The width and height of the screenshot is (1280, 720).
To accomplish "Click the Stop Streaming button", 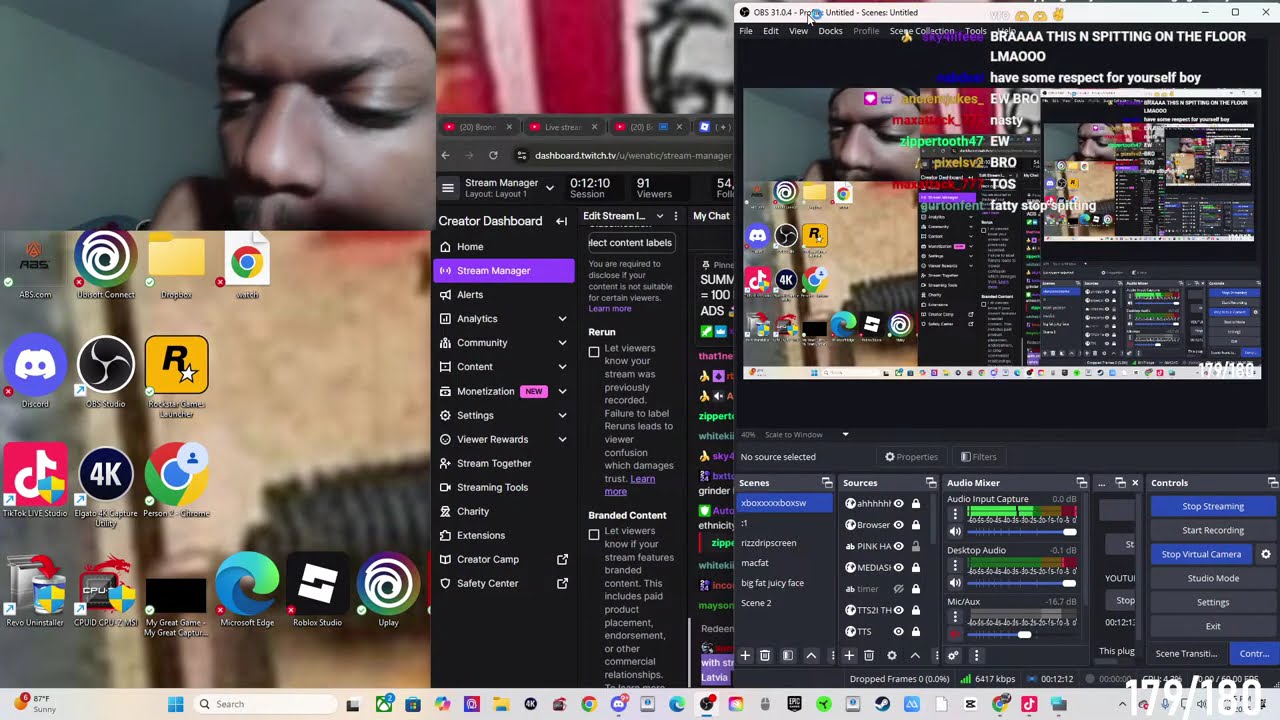I will 1213,506.
